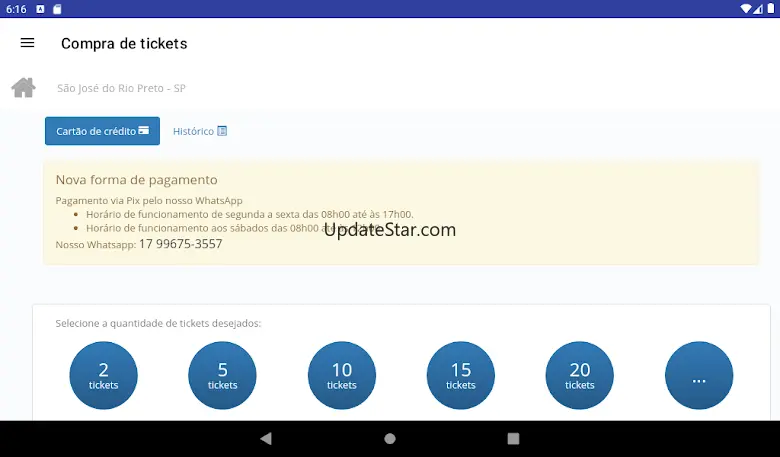Tap the Wi-Fi status bar icon
780x457 pixels.
746,9
